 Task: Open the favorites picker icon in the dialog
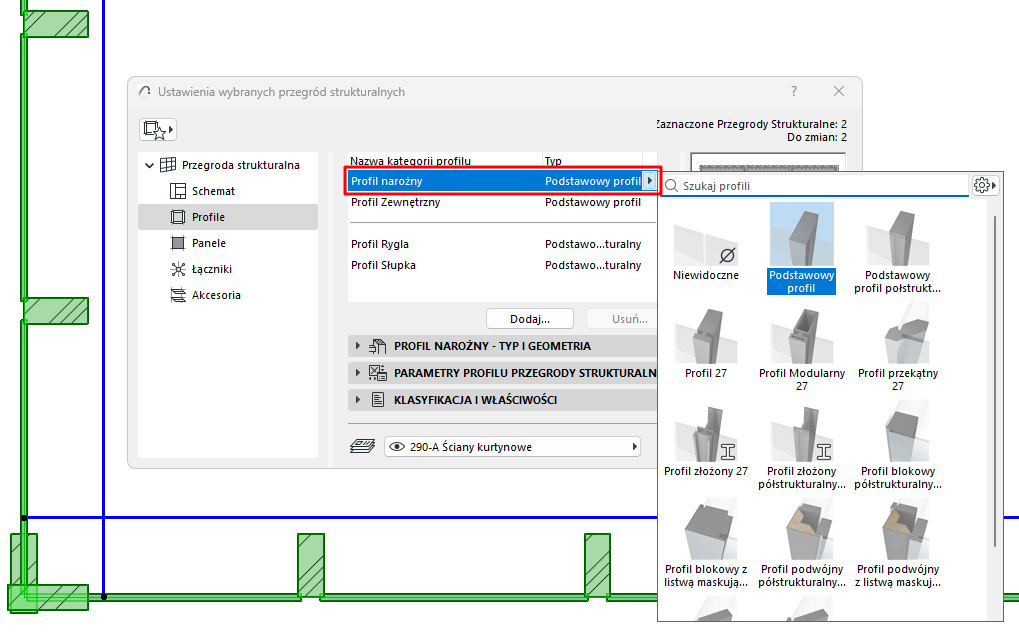click(x=157, y=129)
